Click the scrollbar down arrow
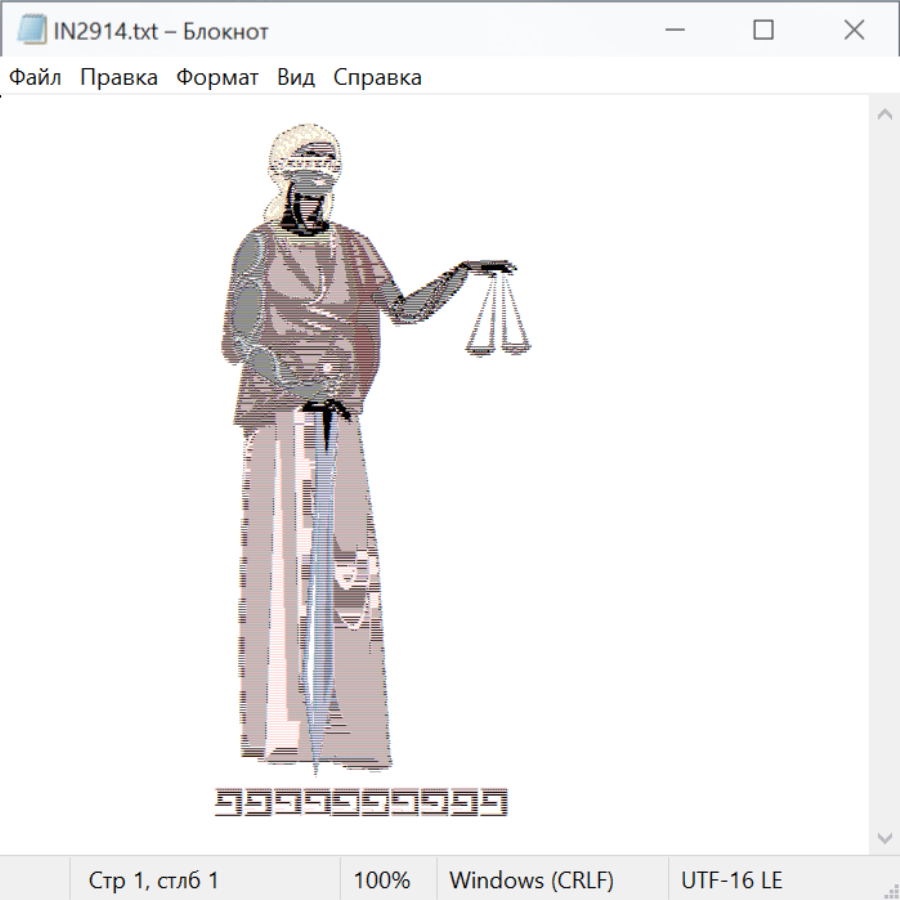 coord(884,837)
